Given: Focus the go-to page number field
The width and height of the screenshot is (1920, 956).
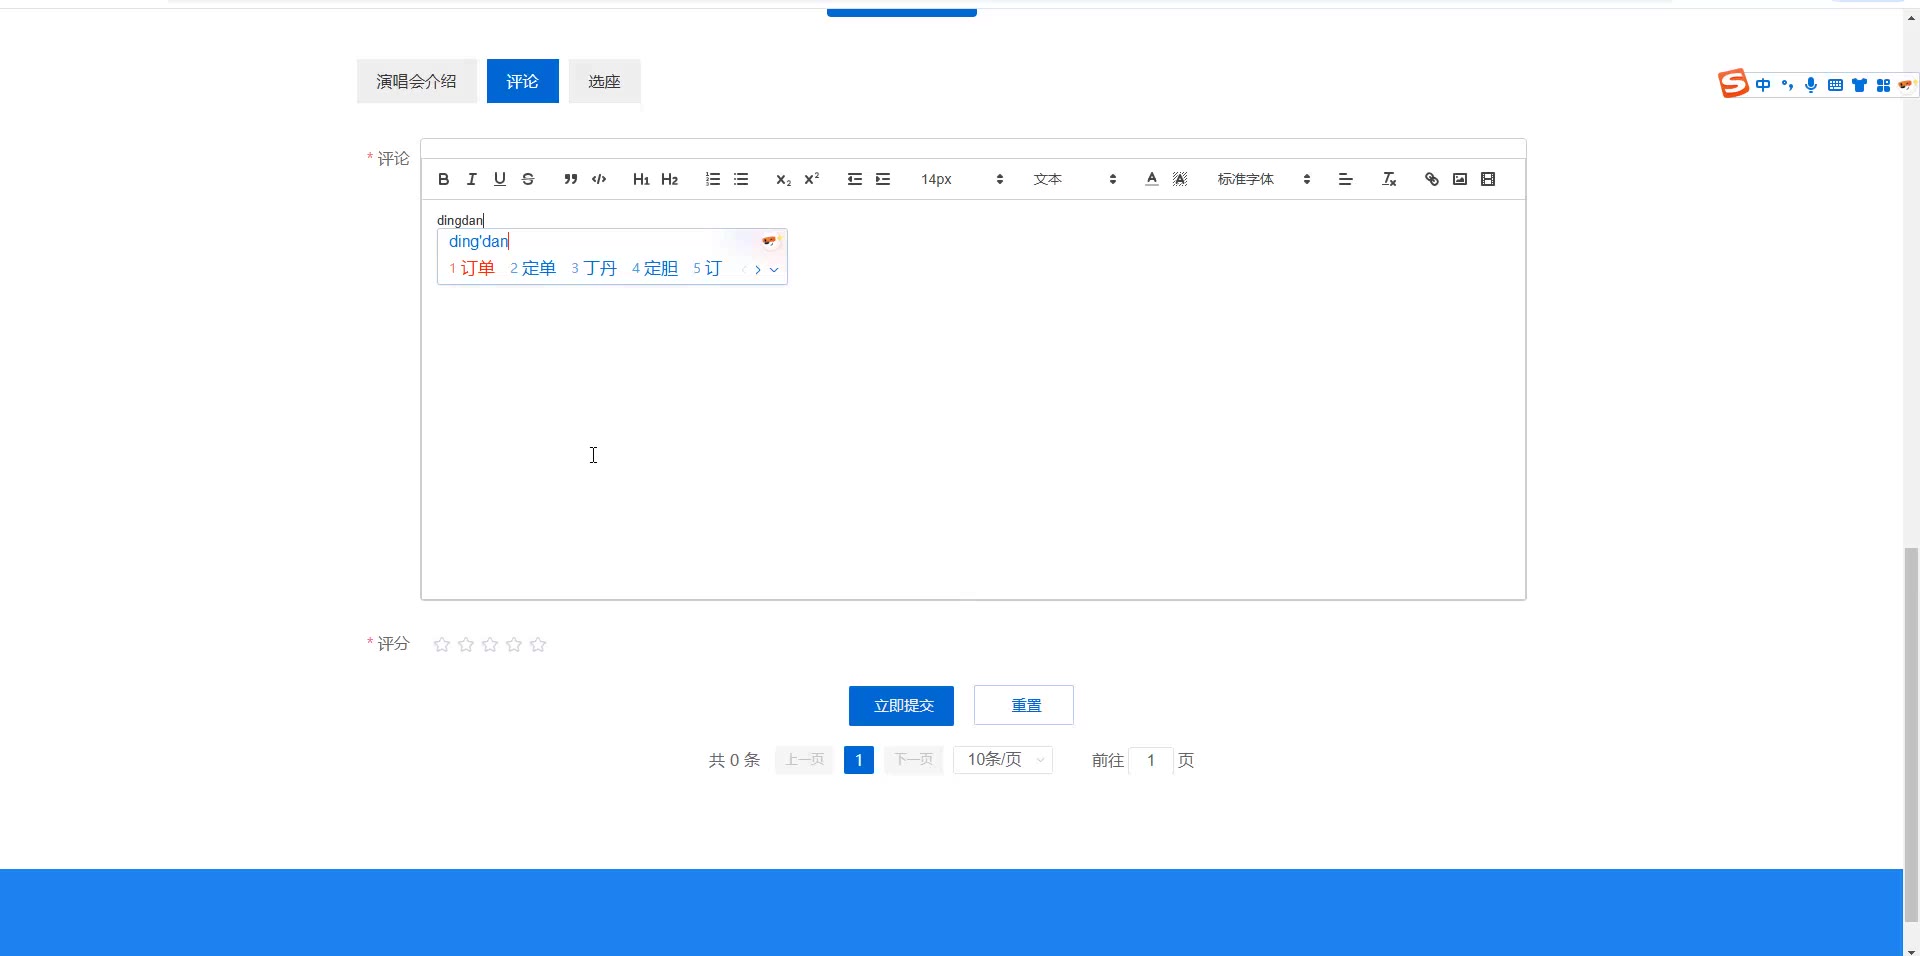Looking at the screenshot, I should (1151, 760).
